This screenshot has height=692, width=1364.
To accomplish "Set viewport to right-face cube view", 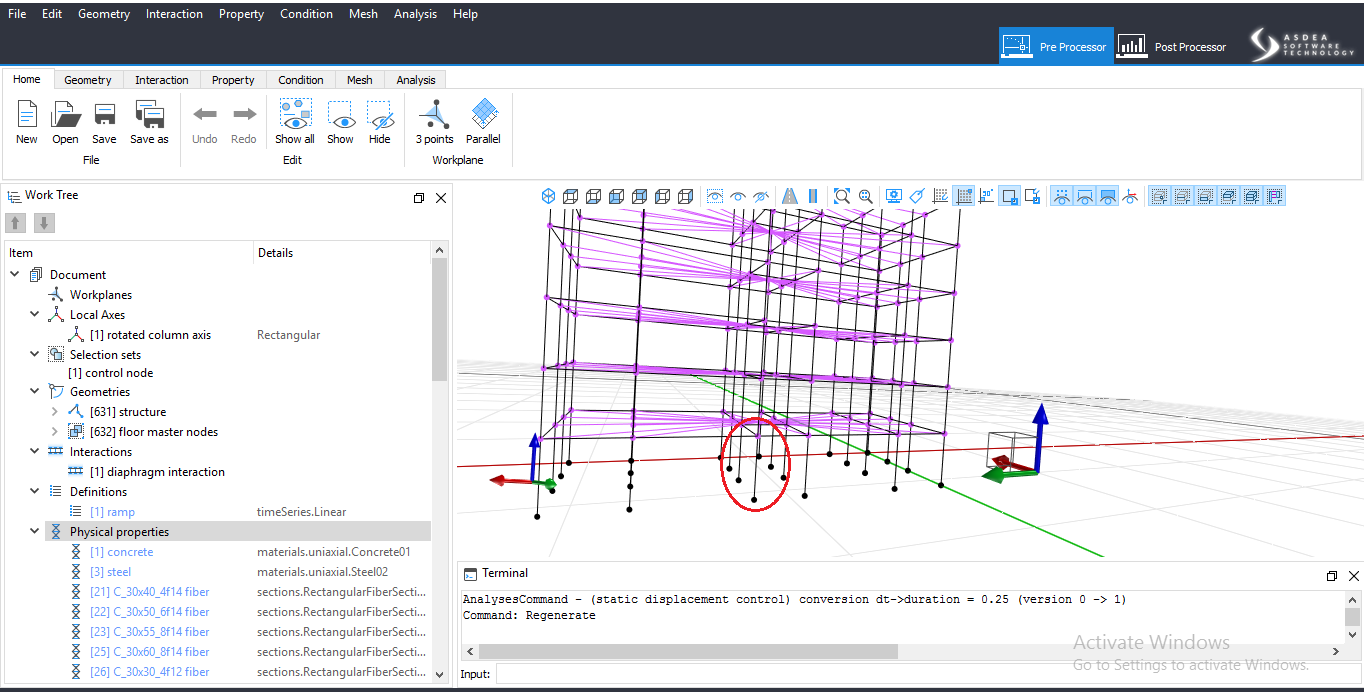I will pyautogui.click(x=685, y=196).
